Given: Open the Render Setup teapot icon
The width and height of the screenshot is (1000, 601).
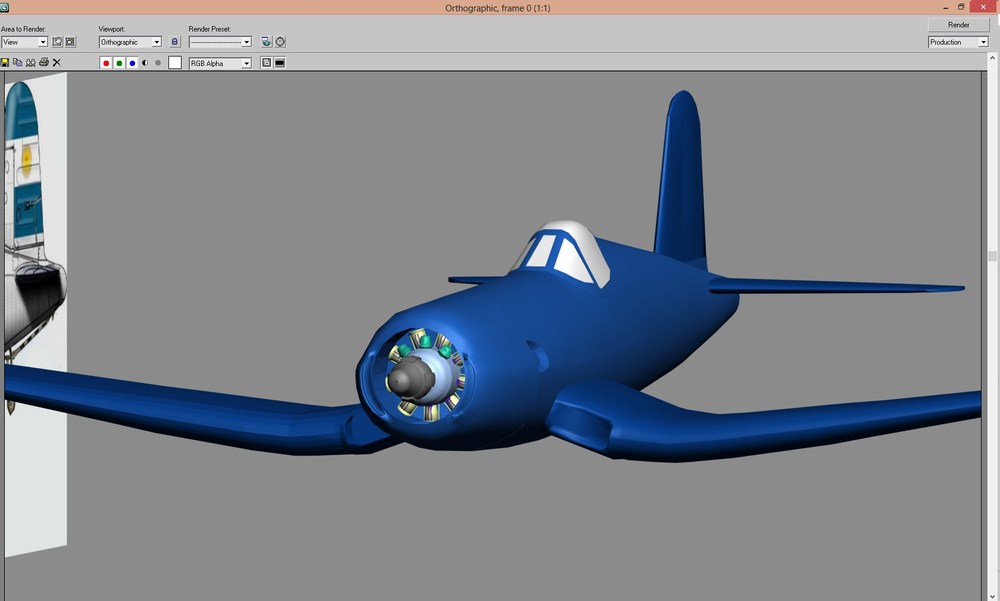Looking at the screenshot, I should 267,42.
